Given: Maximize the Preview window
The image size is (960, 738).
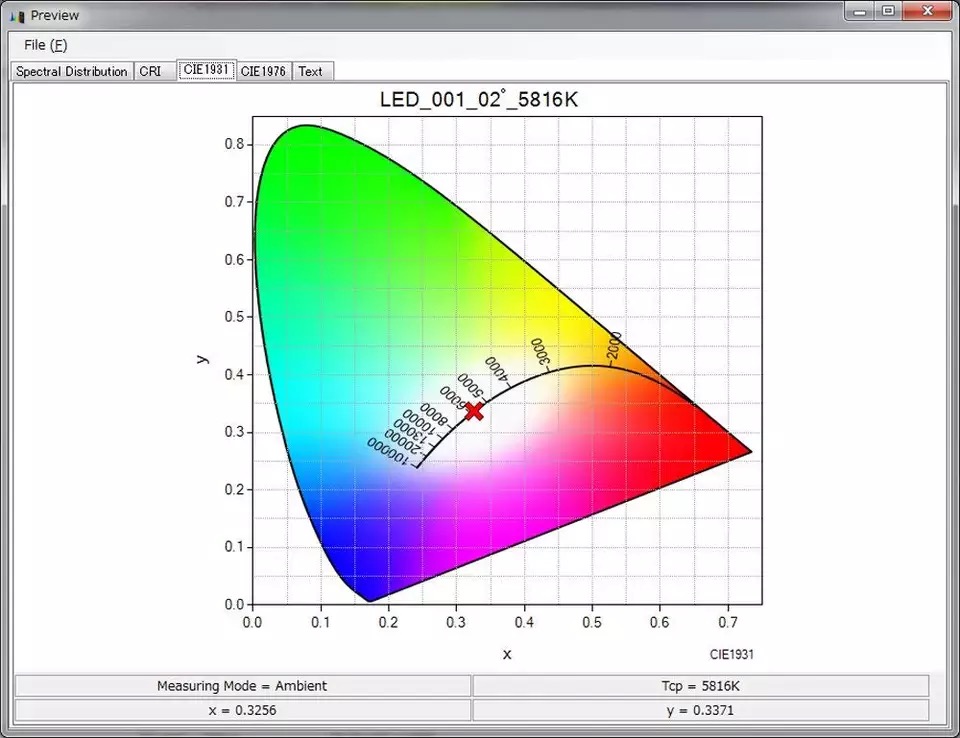Looking at the screenshot, I should tap(887, 12).
